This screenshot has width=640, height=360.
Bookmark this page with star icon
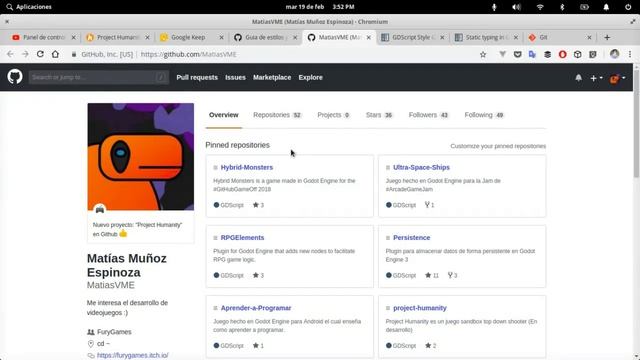[x=483, y=54]
